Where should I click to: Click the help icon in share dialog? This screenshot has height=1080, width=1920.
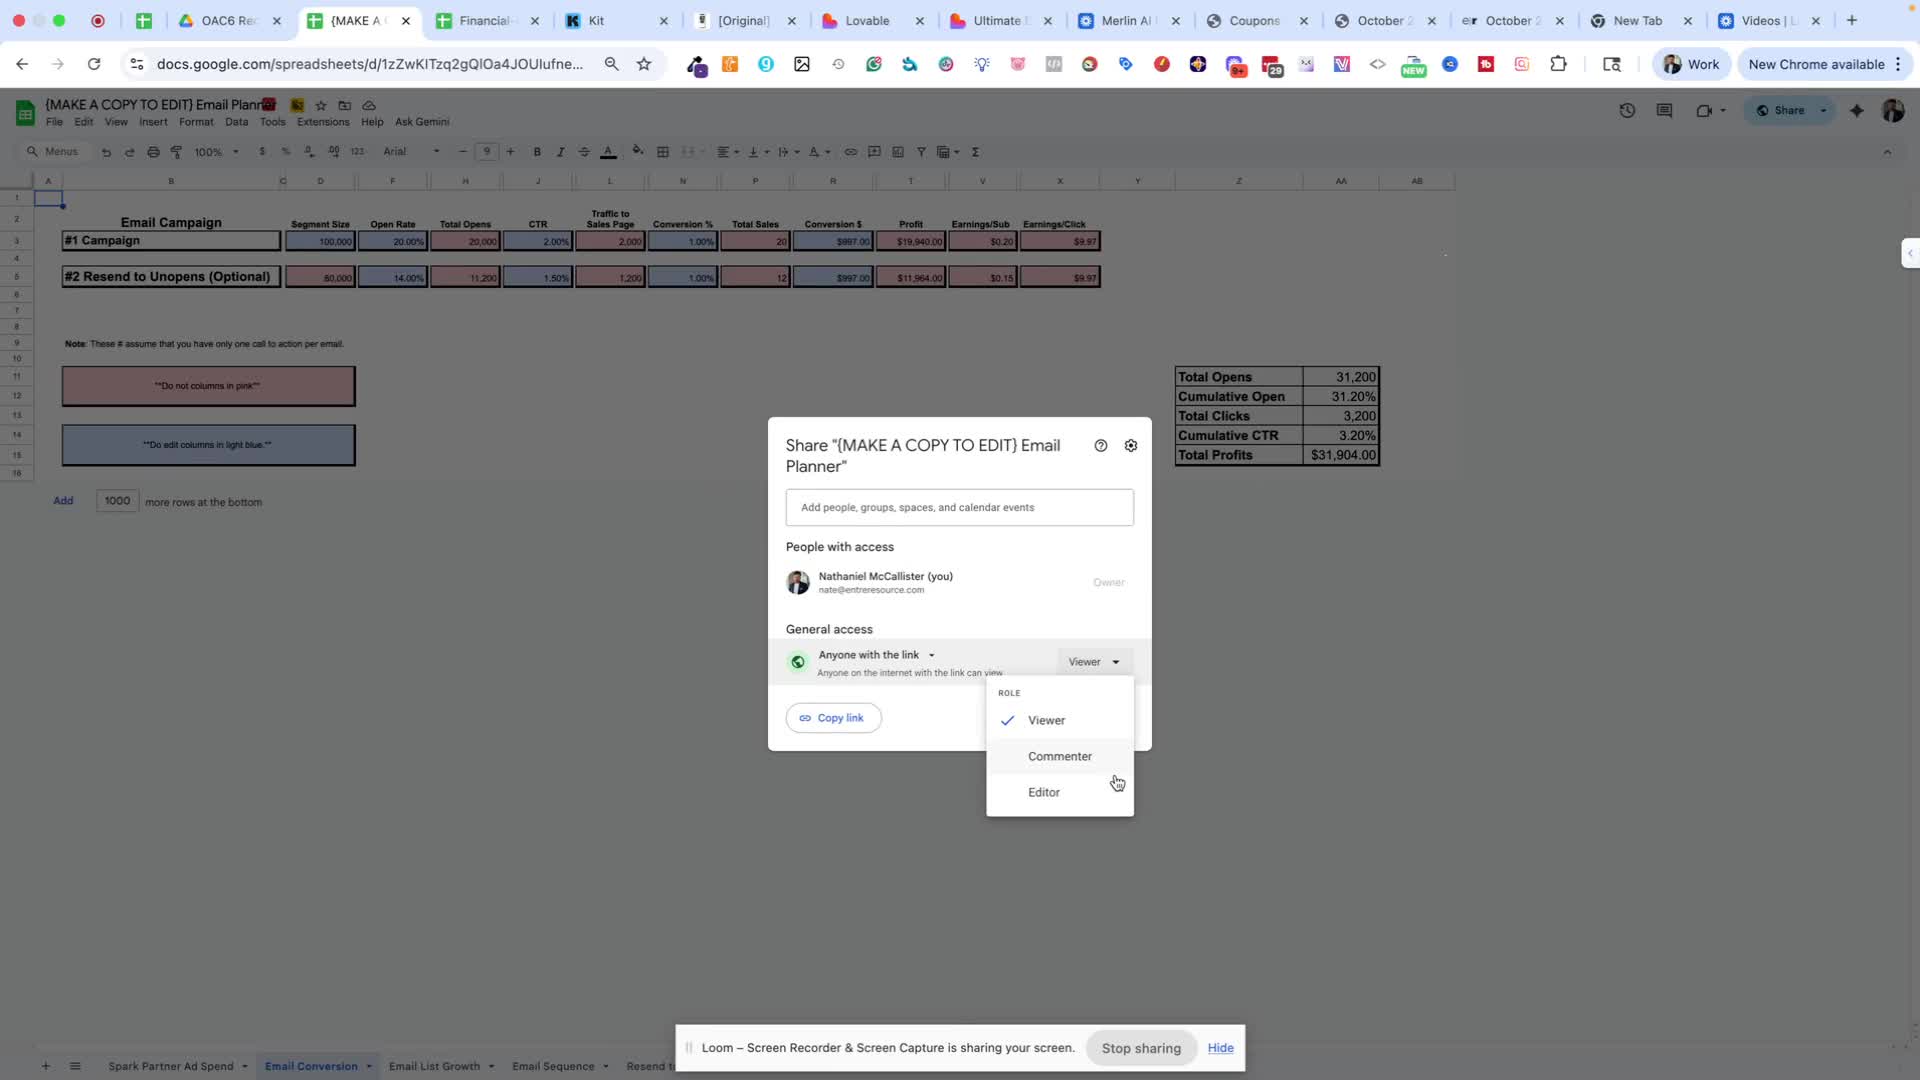pyautogui.click(x=1101, y=446)
